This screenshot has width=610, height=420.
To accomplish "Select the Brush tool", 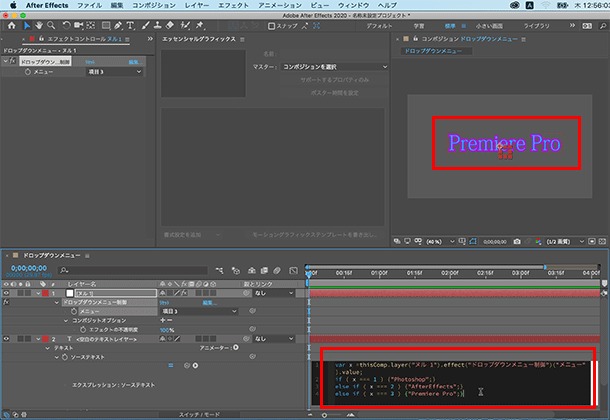I will click(145, 26).
